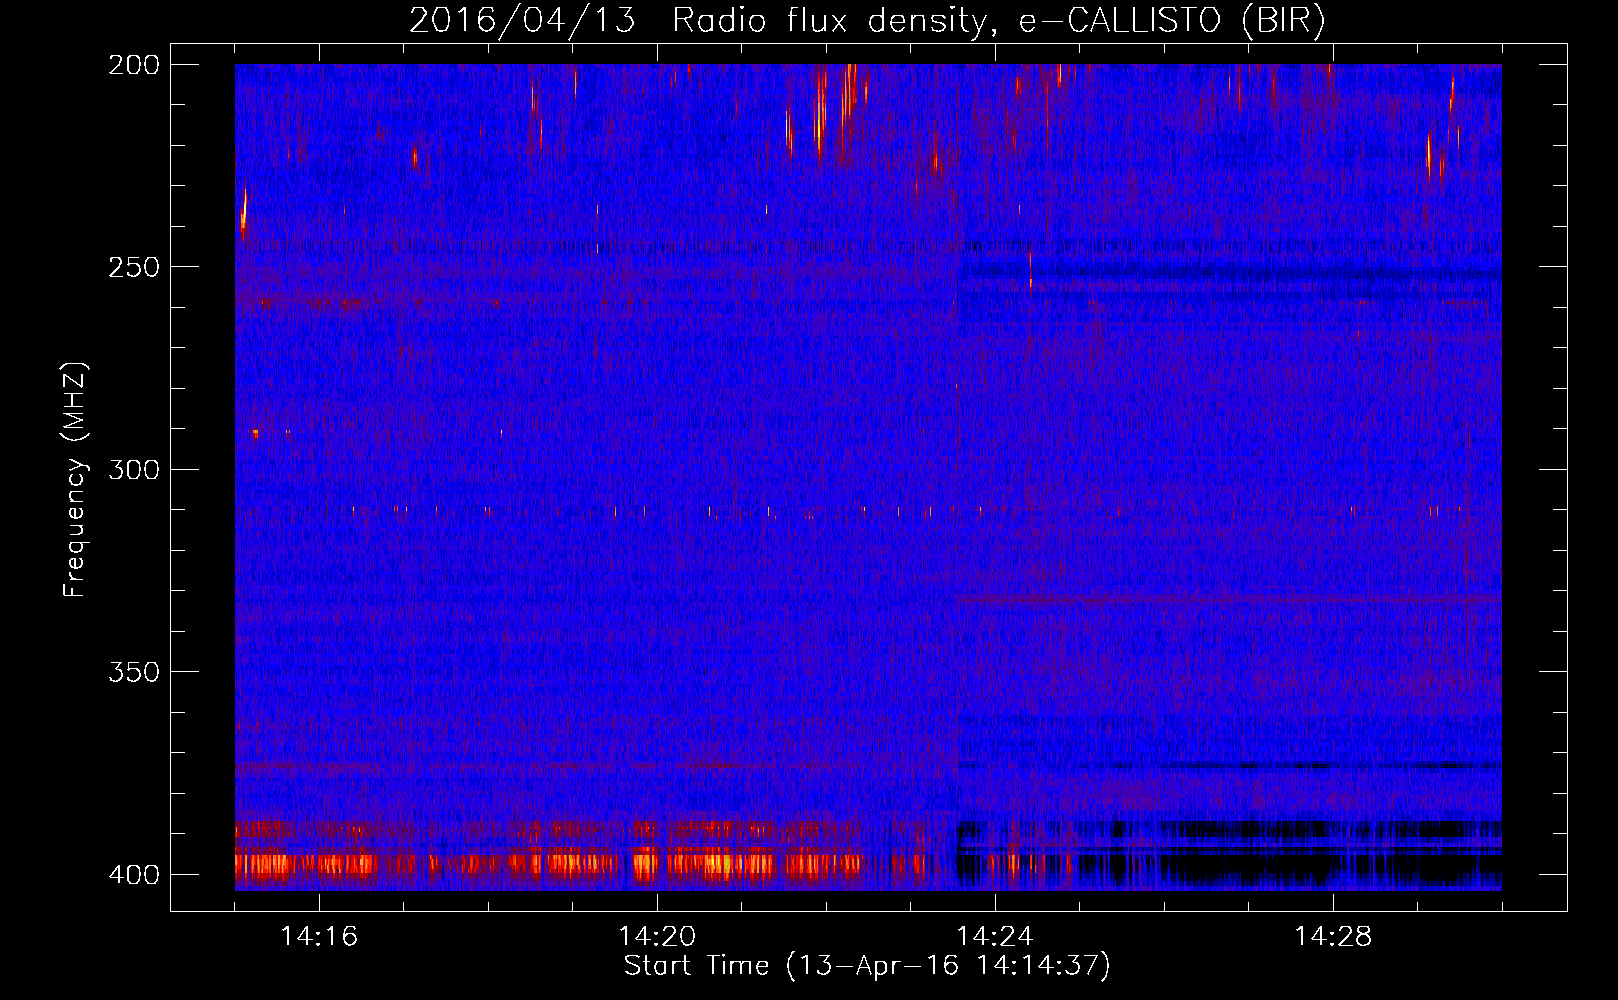Click the 350 frequency tick label
Viewport: 1618px width, 1000px height.
coord(133,672)
